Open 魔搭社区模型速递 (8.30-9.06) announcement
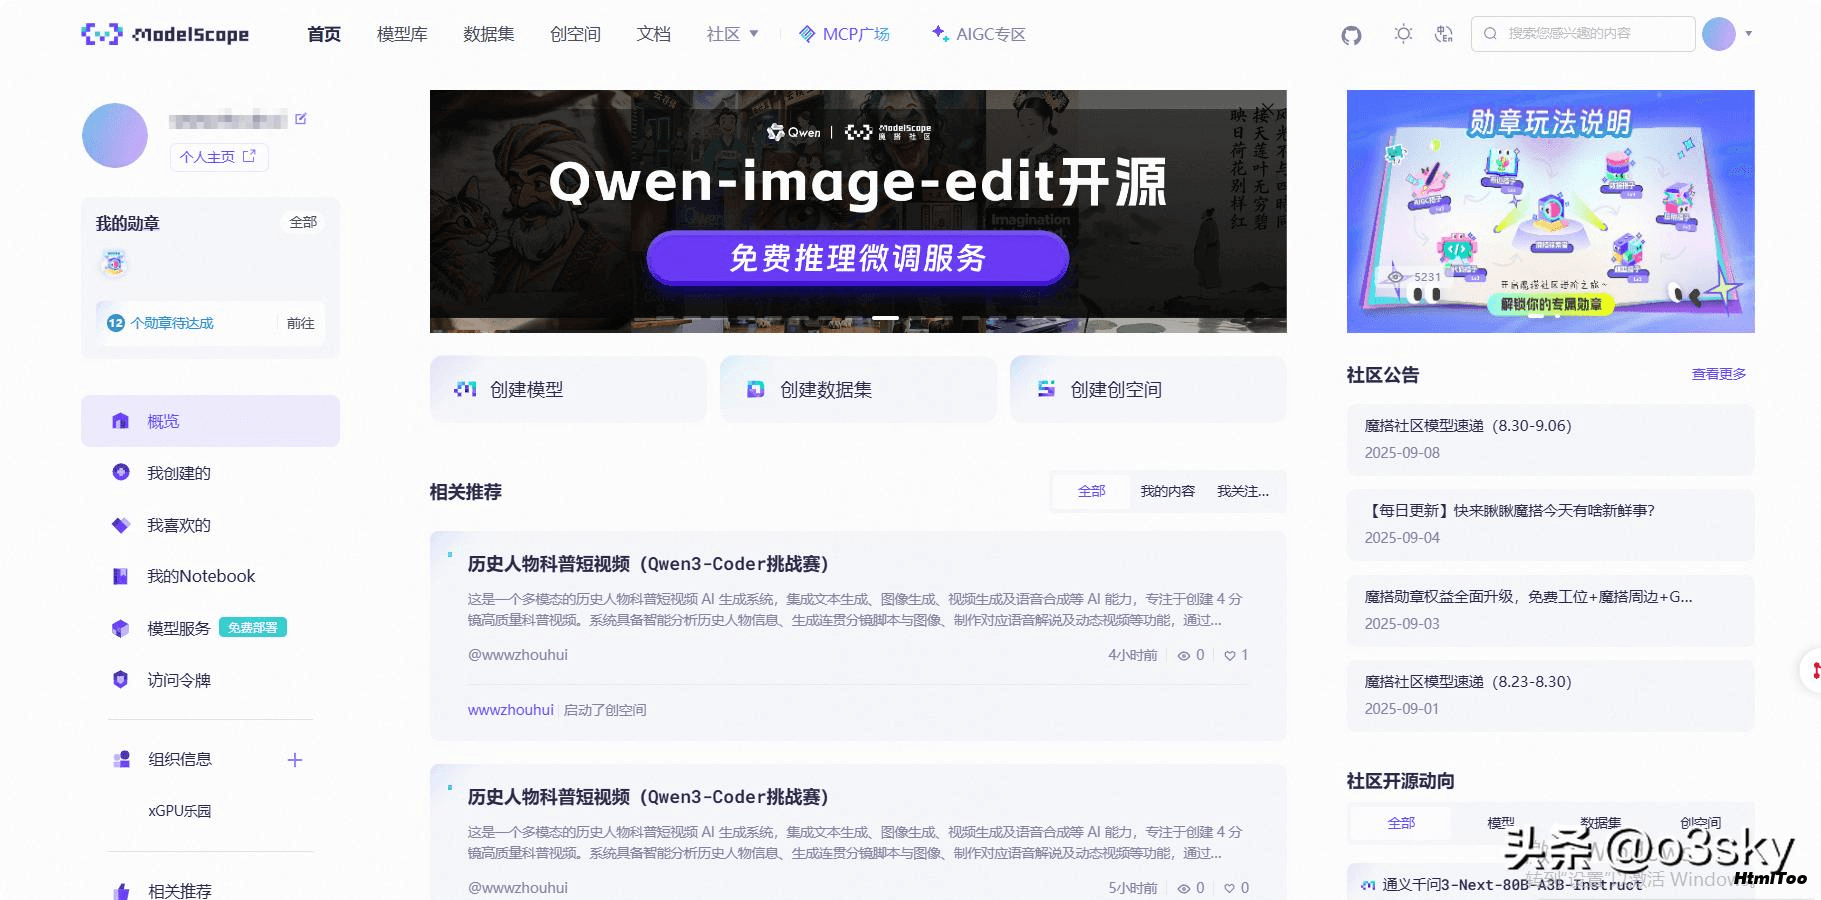This screenshot has height=900, width=1821. (1550, 439)
